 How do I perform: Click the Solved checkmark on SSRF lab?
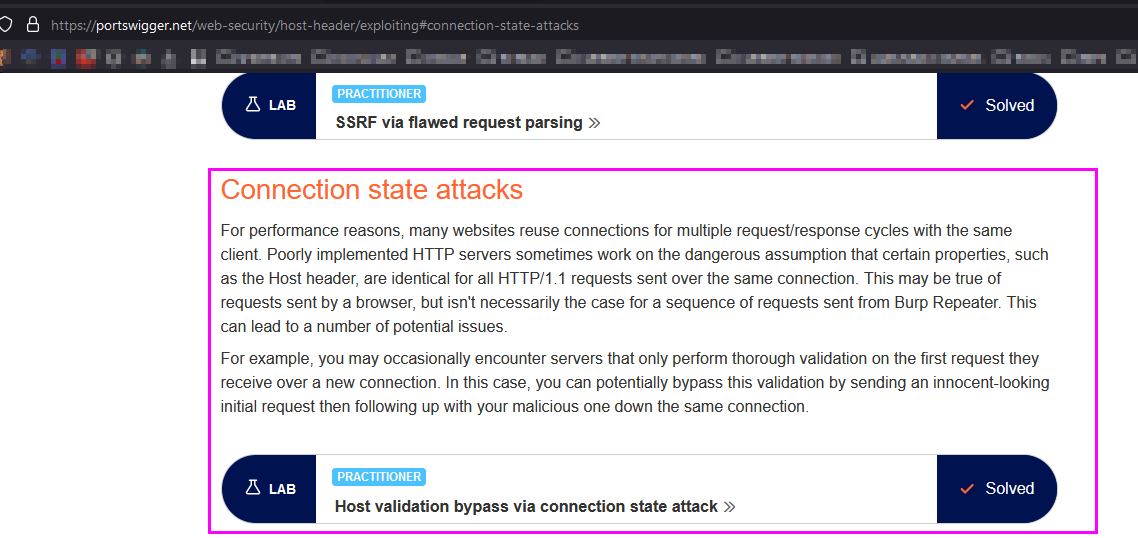click(x=967, y=105)
